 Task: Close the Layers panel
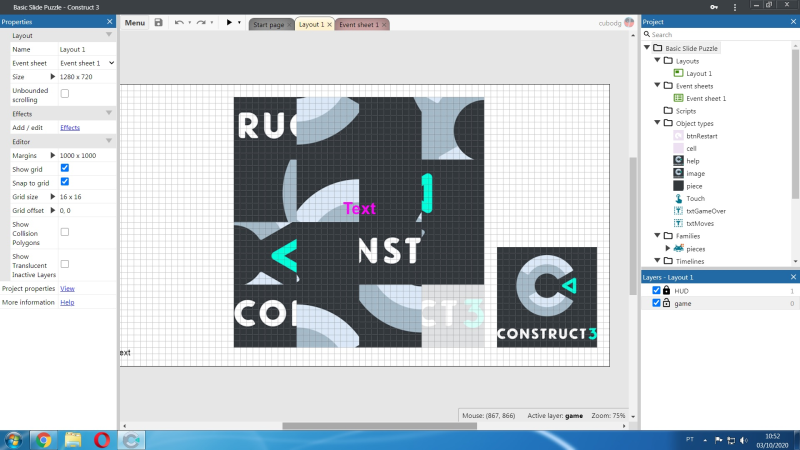793,277
